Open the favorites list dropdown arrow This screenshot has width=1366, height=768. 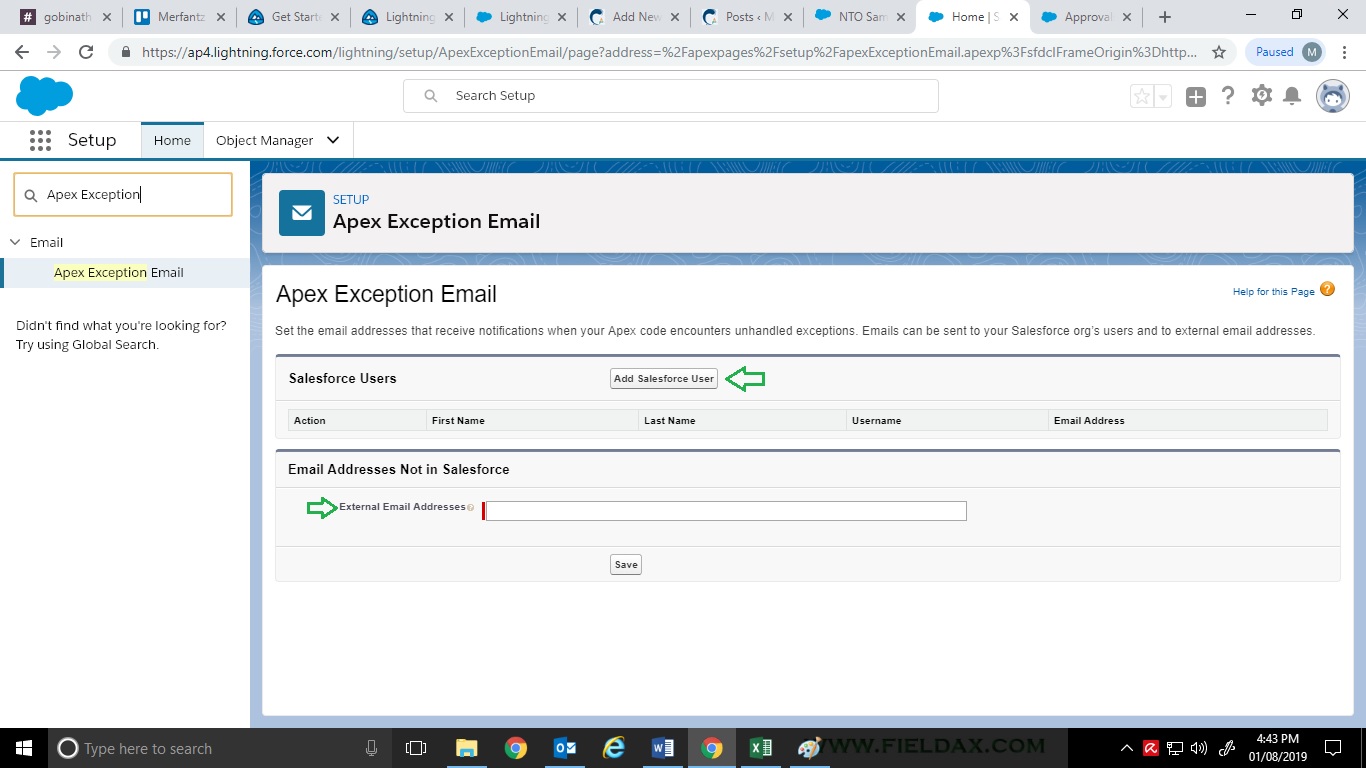pos(1162,96)
